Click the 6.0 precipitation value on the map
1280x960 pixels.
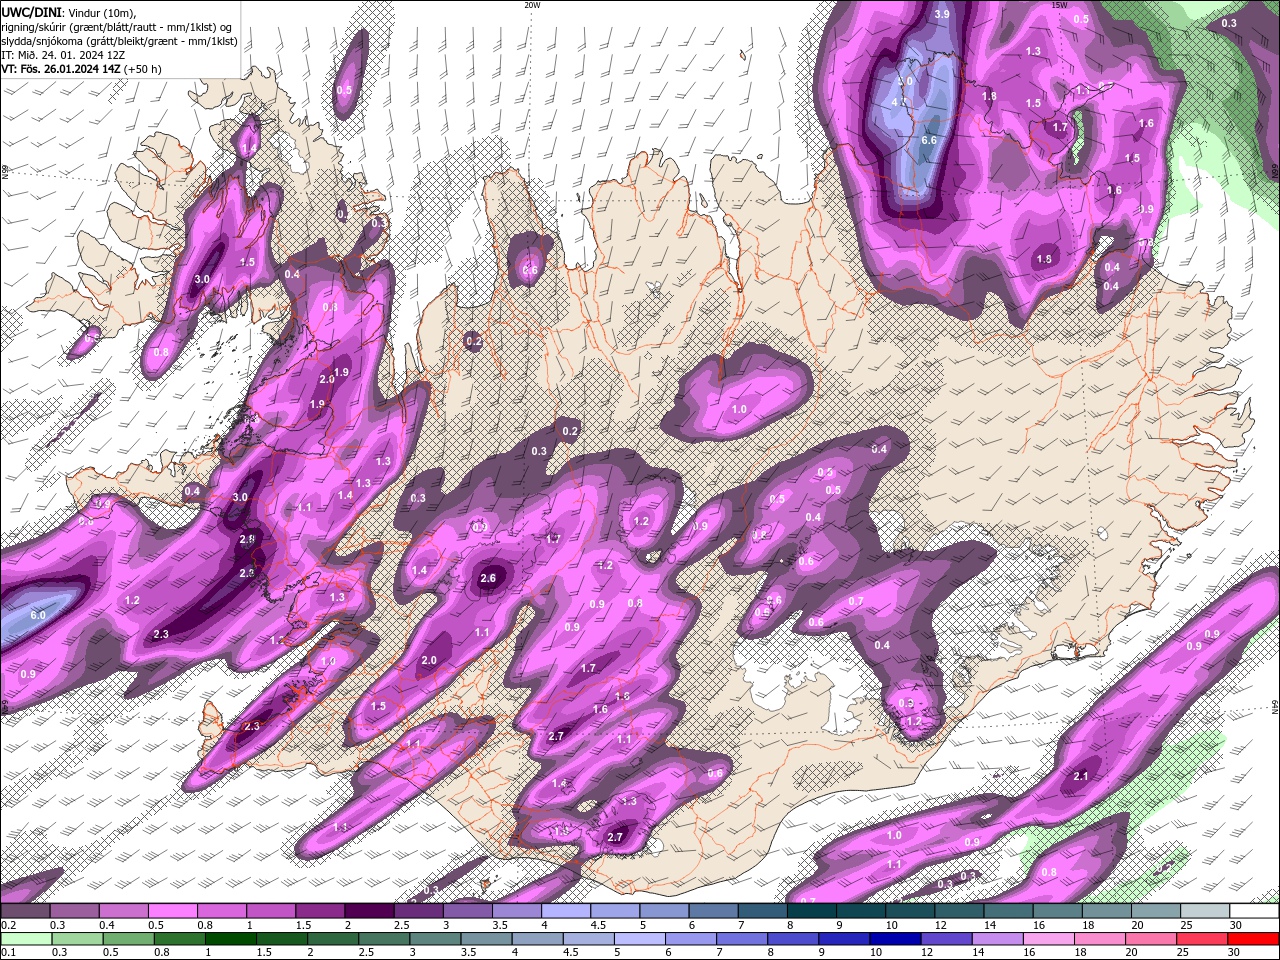tap(38, 615)
